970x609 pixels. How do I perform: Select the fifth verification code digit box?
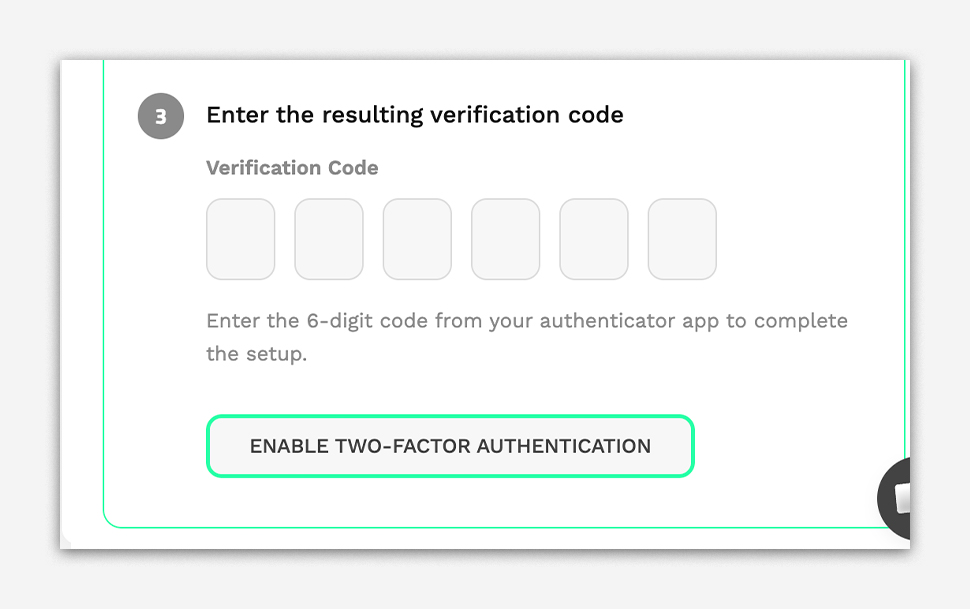[x=594, y=239]
